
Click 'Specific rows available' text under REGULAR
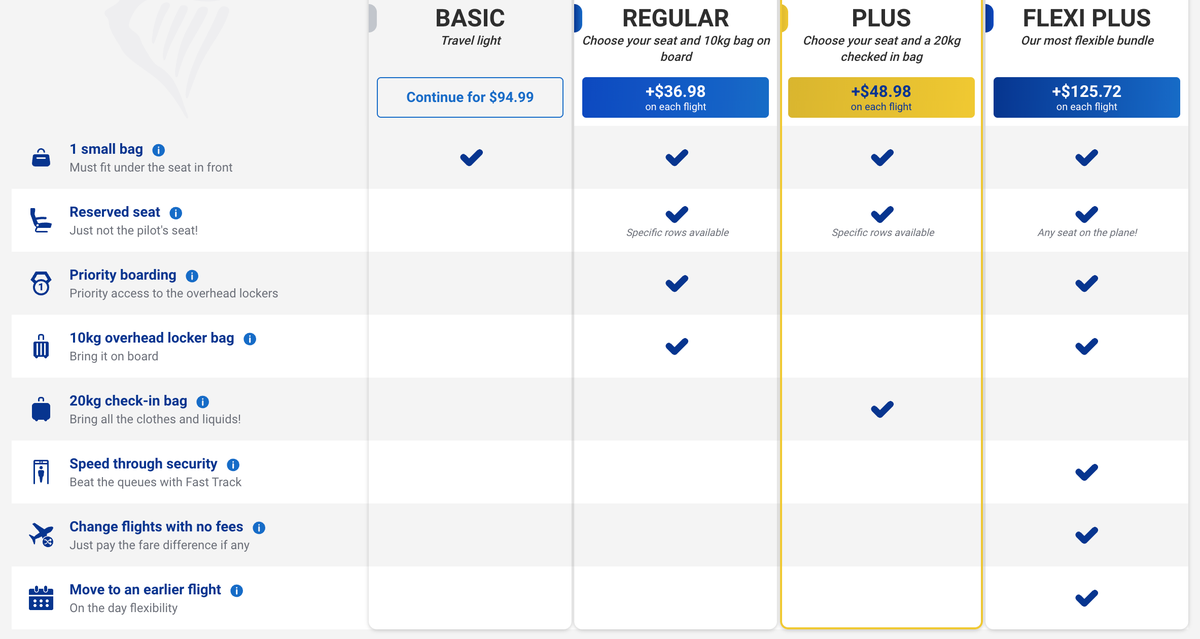(675, 232)
